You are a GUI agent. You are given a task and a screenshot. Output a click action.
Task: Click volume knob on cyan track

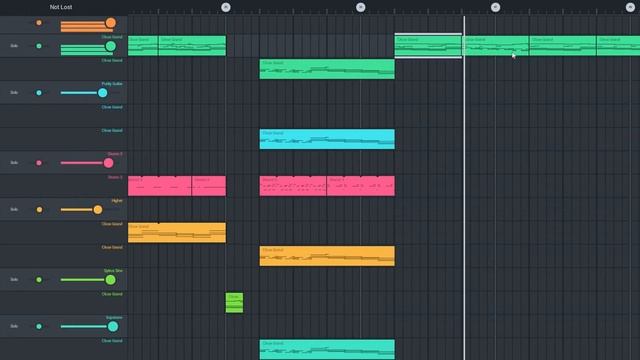pyautogui.click(x=103, y=93)
